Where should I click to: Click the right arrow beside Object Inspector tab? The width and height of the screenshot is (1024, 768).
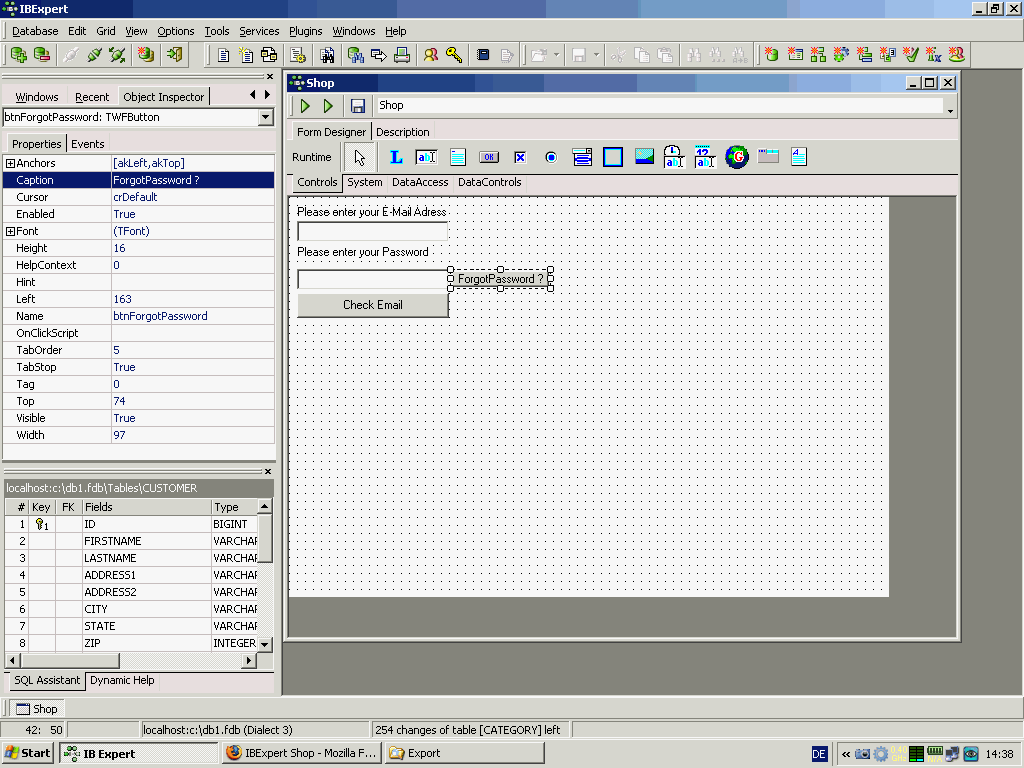(x=267, y=95)
